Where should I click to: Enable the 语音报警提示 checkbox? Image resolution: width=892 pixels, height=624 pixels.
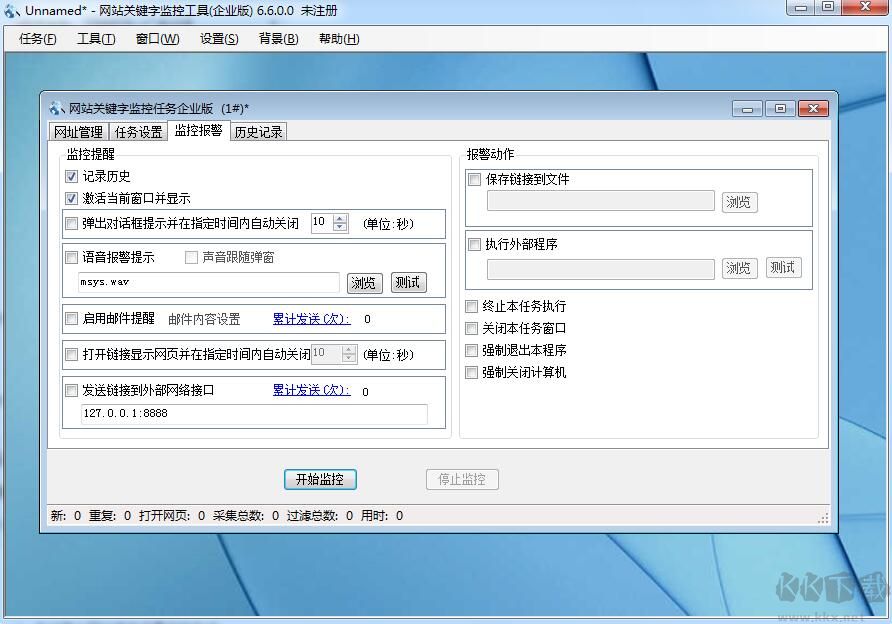pos(71,258)
